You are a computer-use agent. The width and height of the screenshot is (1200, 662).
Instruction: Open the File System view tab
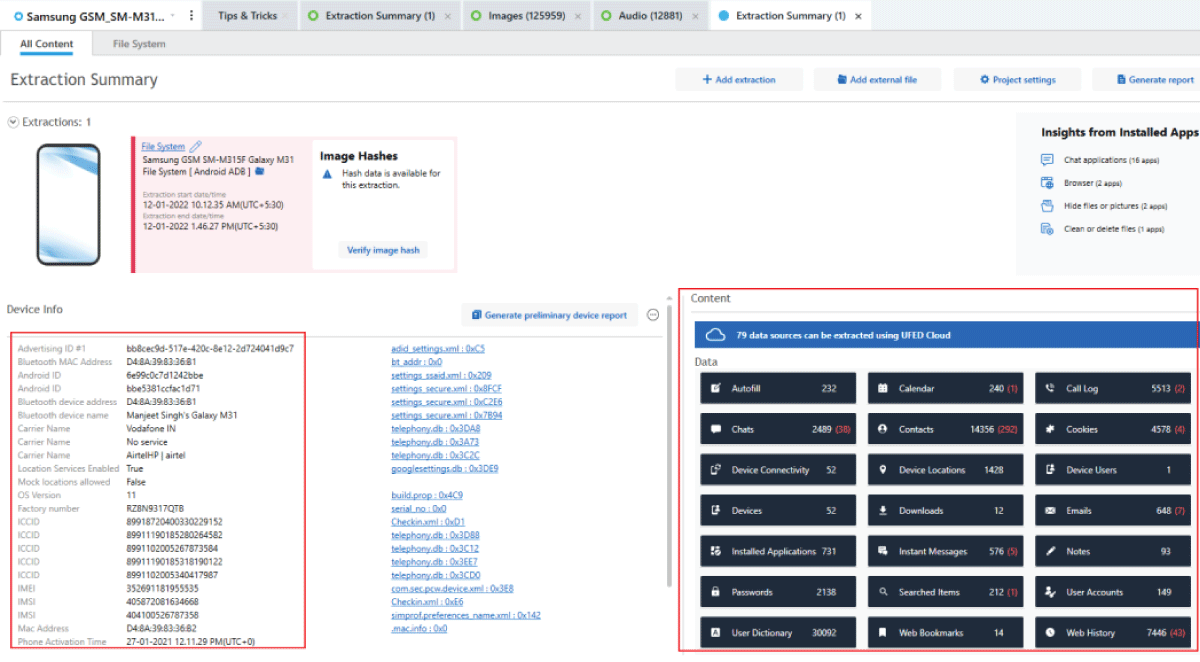point(139,44)
